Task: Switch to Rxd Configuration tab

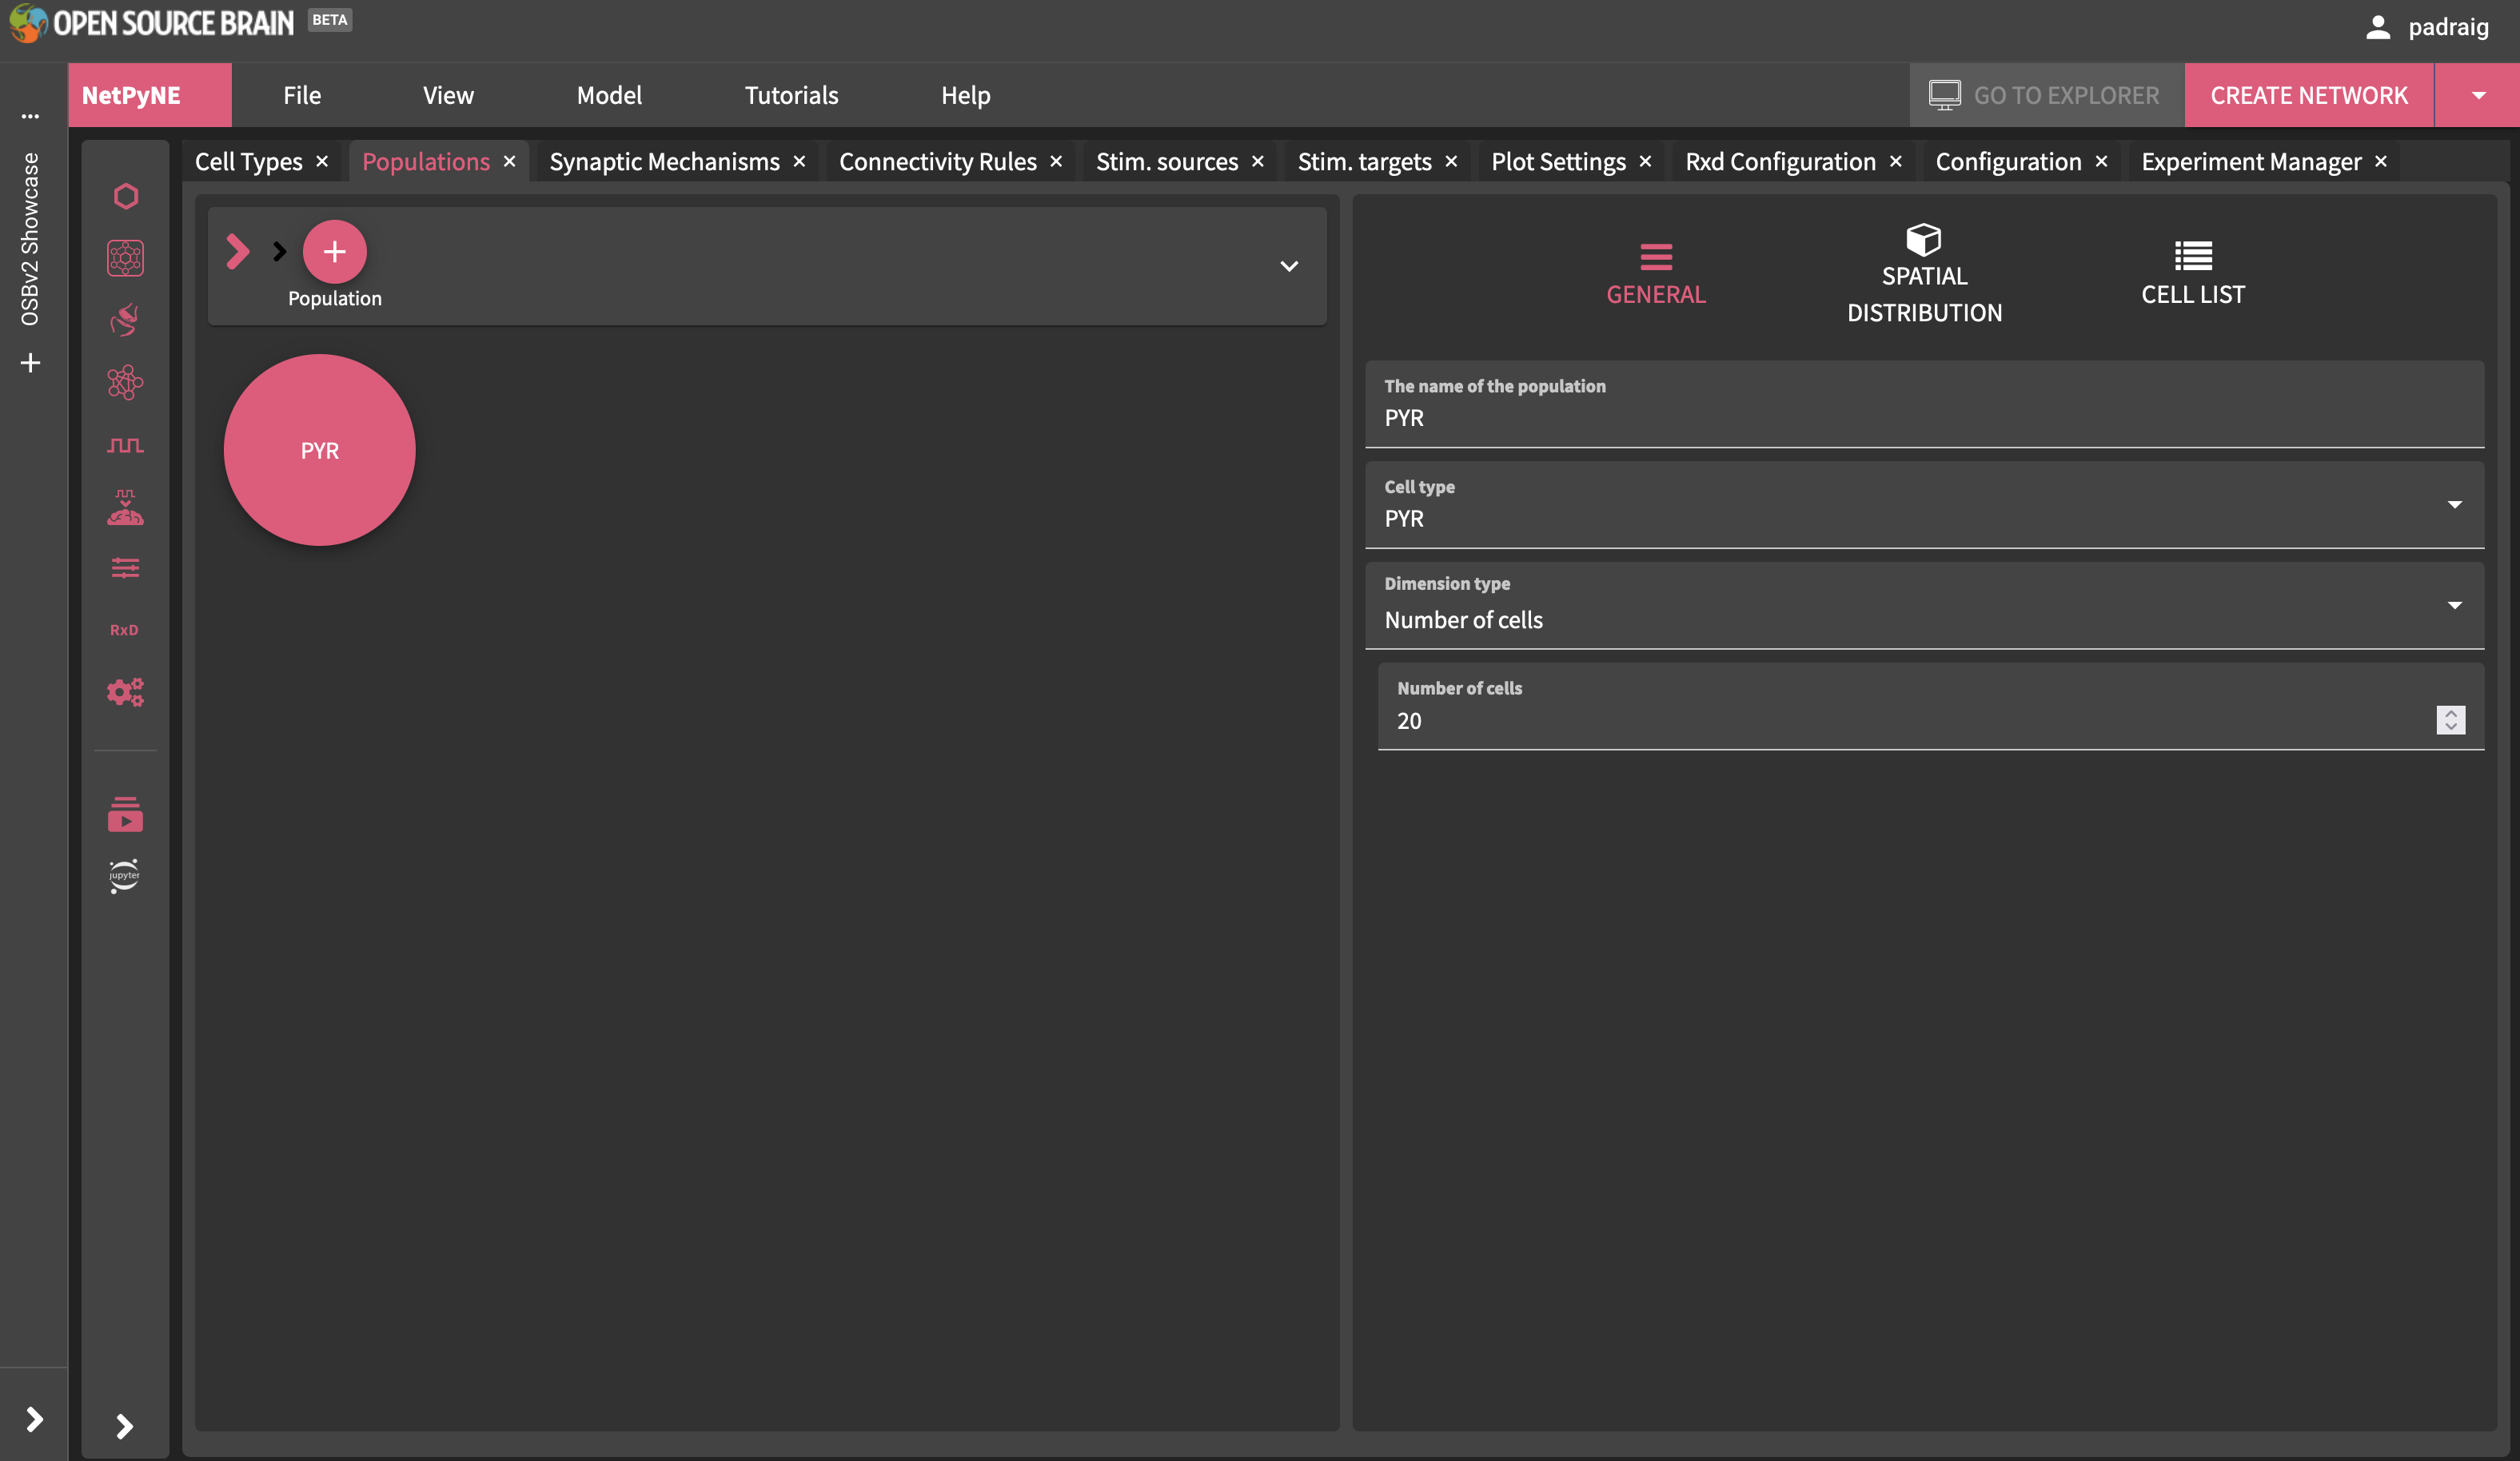Action: tap(1780, 161)
